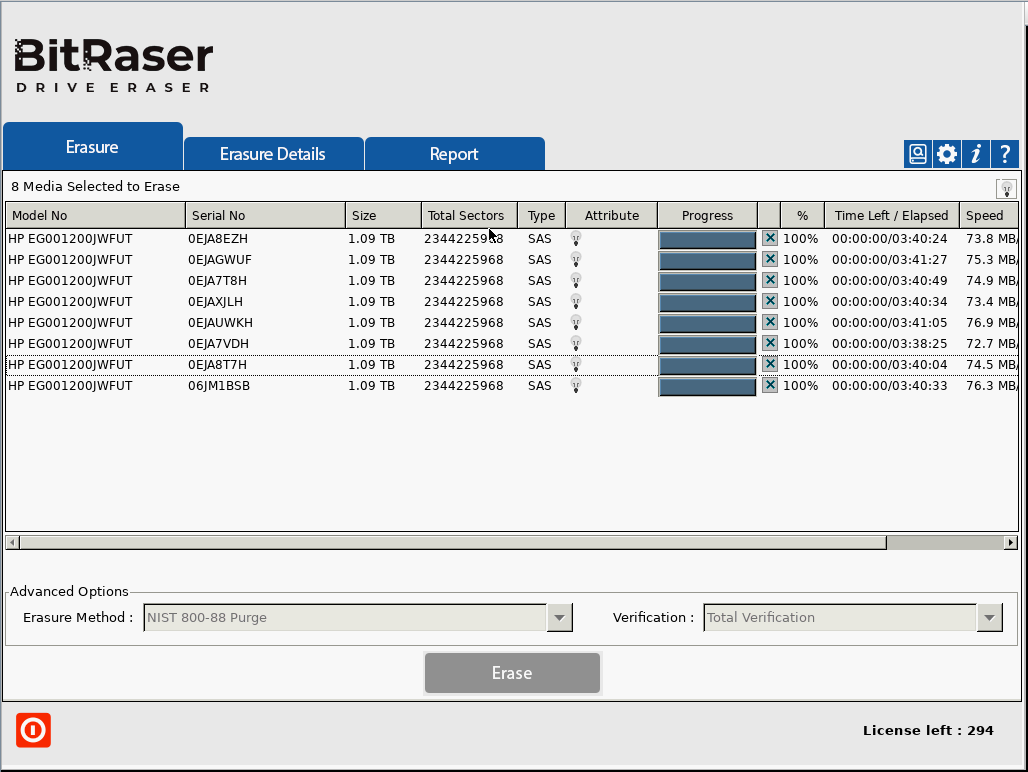The width and height of the screenshot is (1028, 772).
Task: Click the X cancel icon for serial 0EJAUWKH
Action: [x=770, y=322]
